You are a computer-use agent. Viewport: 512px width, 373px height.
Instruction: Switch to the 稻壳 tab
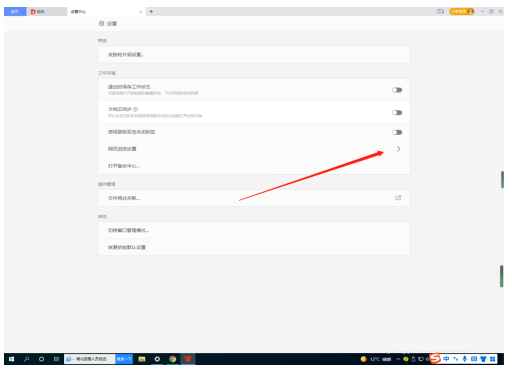[x=47, y=11]
